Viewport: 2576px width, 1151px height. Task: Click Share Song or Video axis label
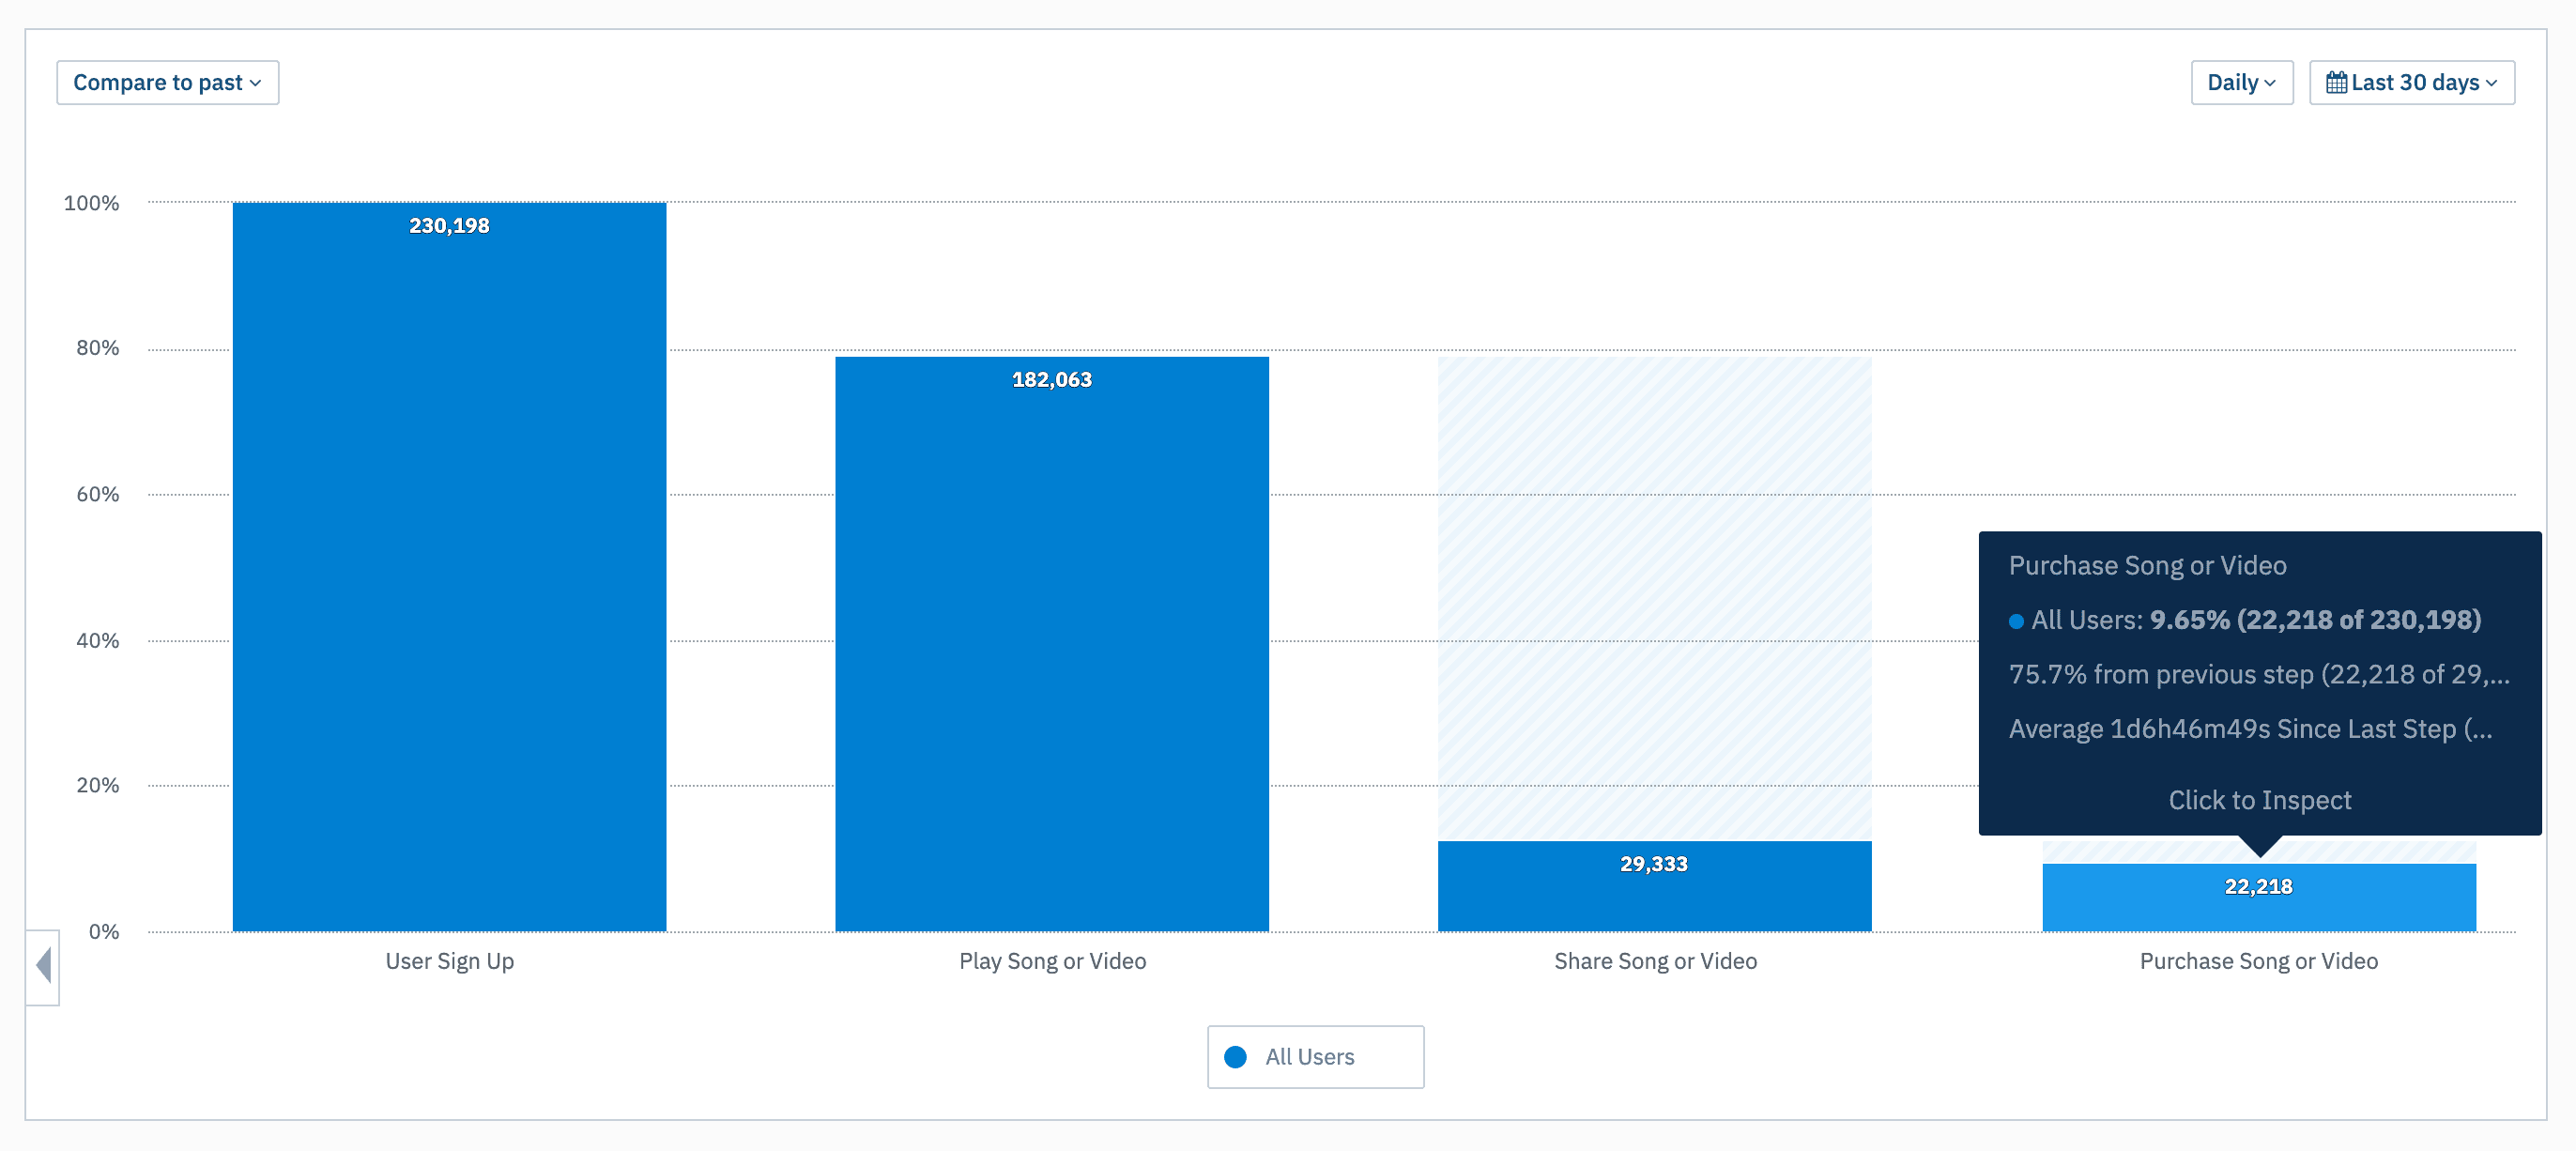pos(1655,961)
